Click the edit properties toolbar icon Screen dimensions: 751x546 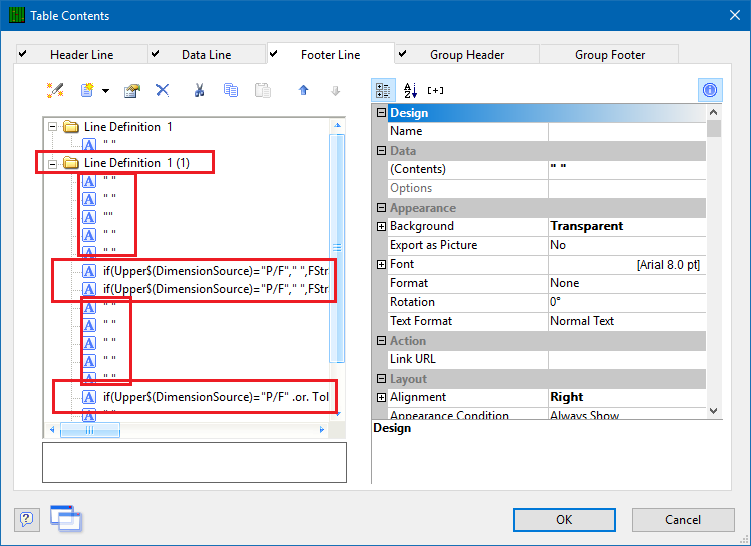point(132,90)
